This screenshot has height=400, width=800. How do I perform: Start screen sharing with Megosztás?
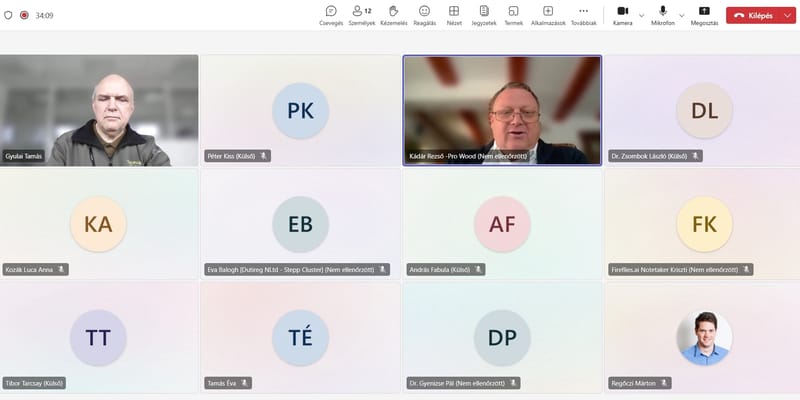coord(704,15)
